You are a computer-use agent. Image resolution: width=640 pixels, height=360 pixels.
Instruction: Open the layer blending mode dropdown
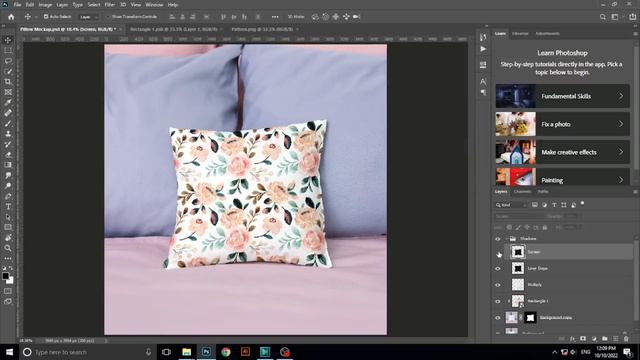(519, 216)
